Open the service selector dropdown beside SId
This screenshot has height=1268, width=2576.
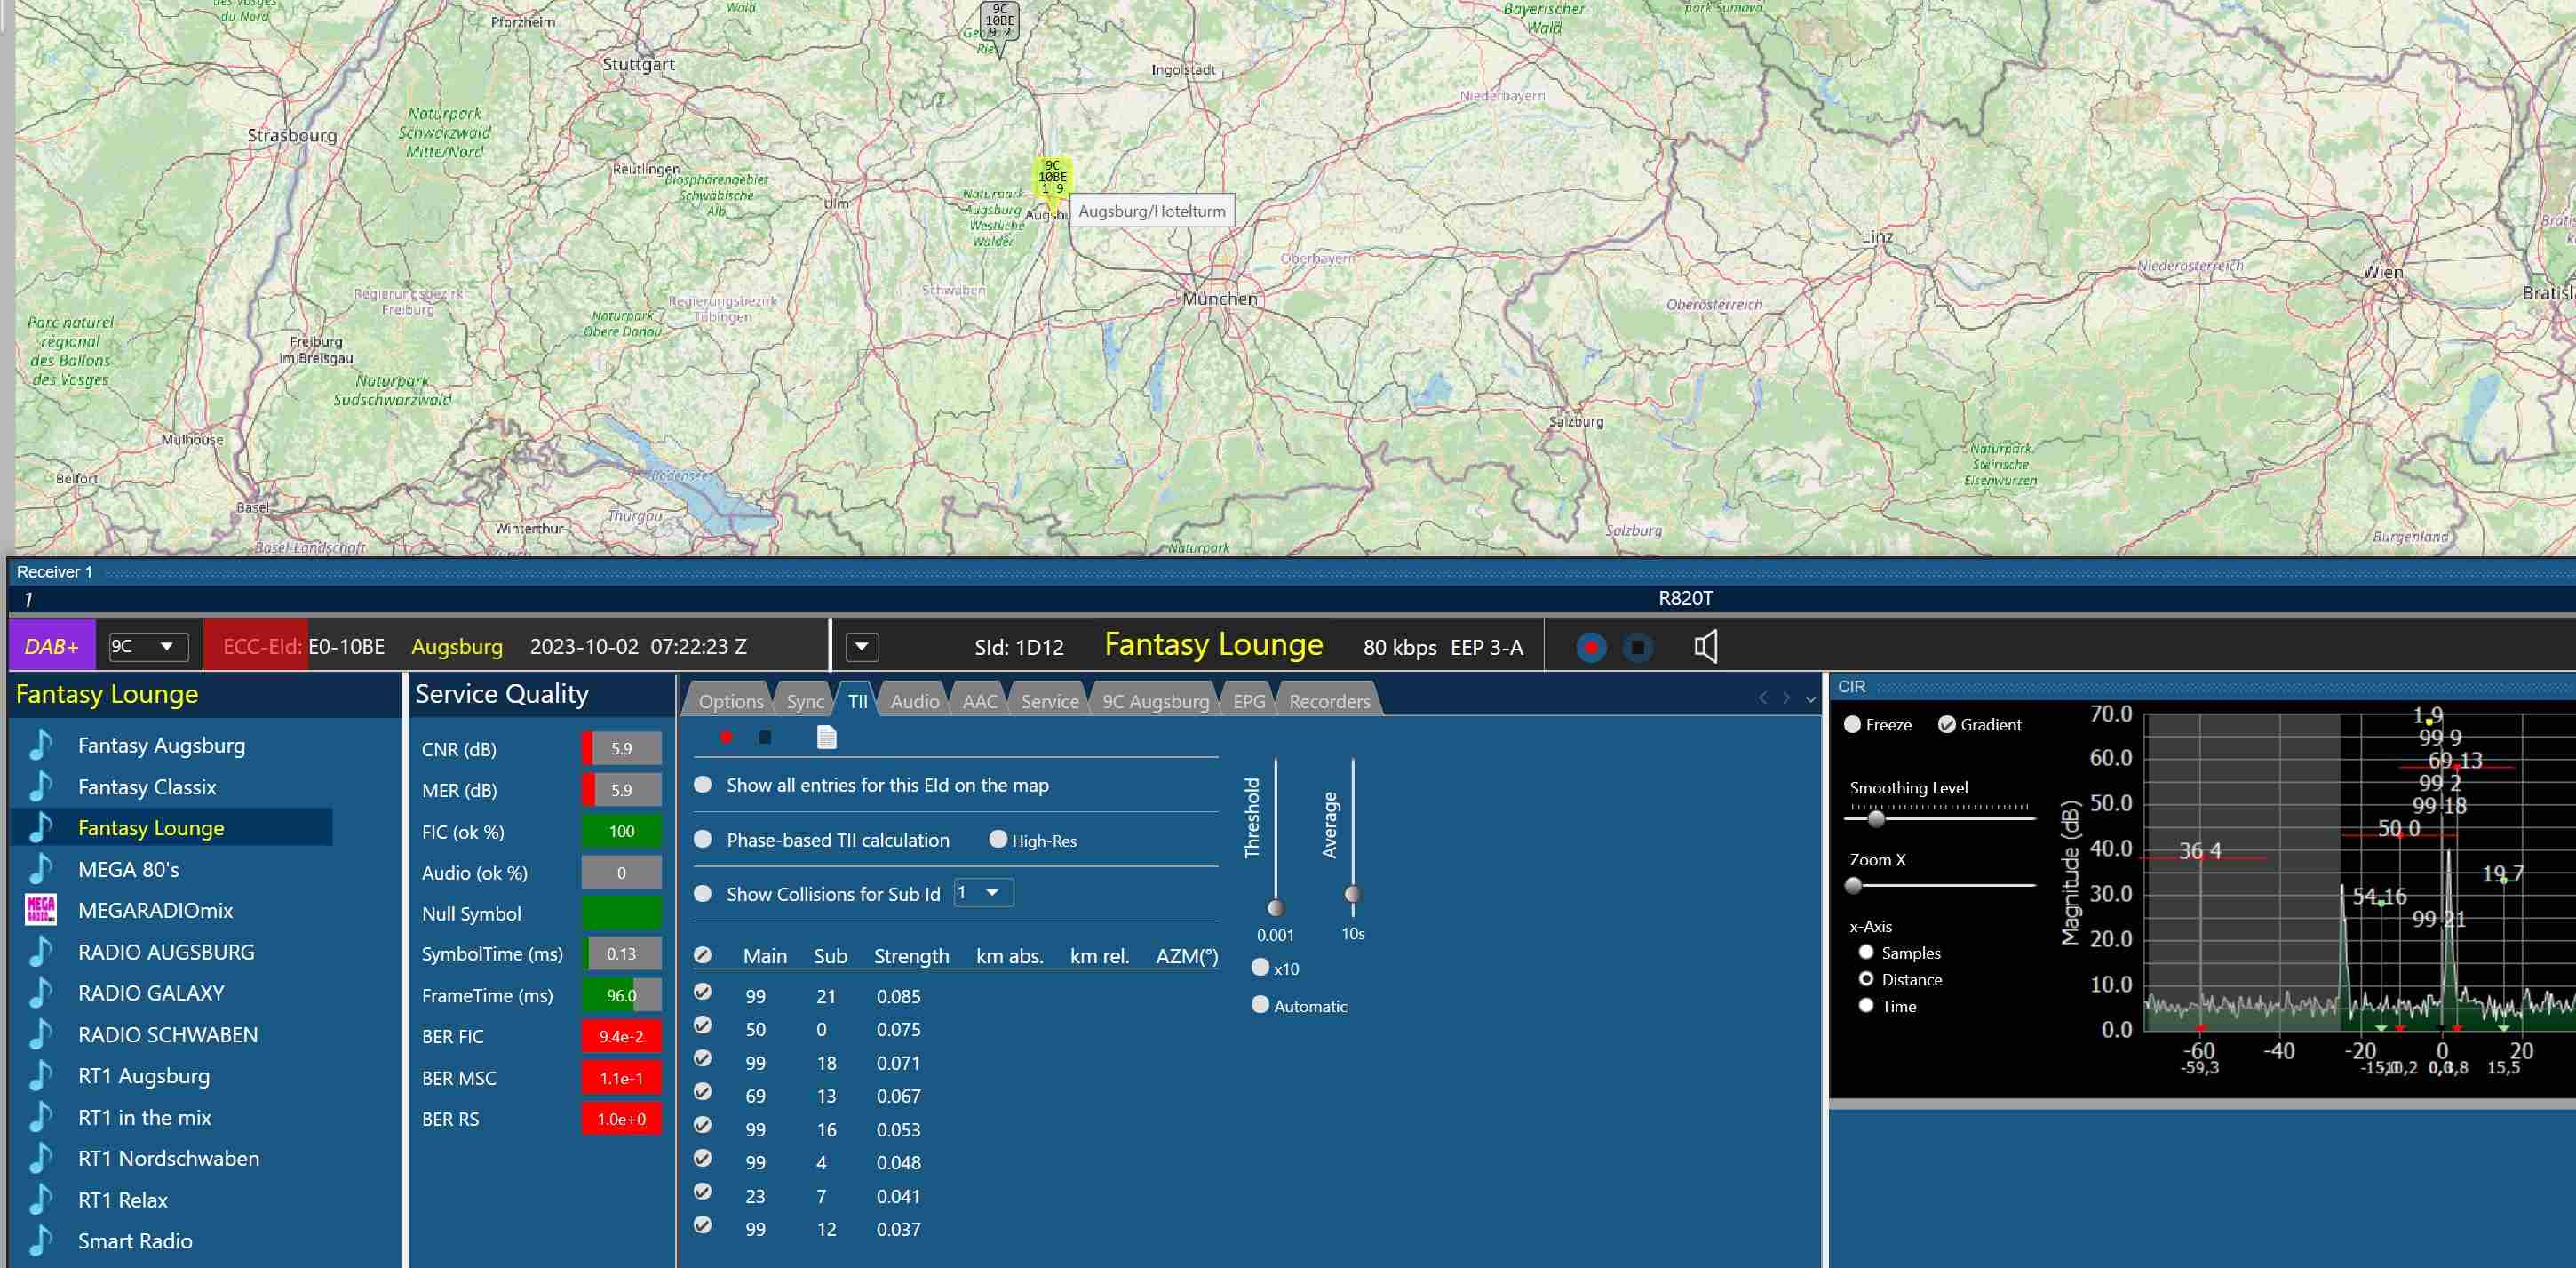tap(862, 647)
